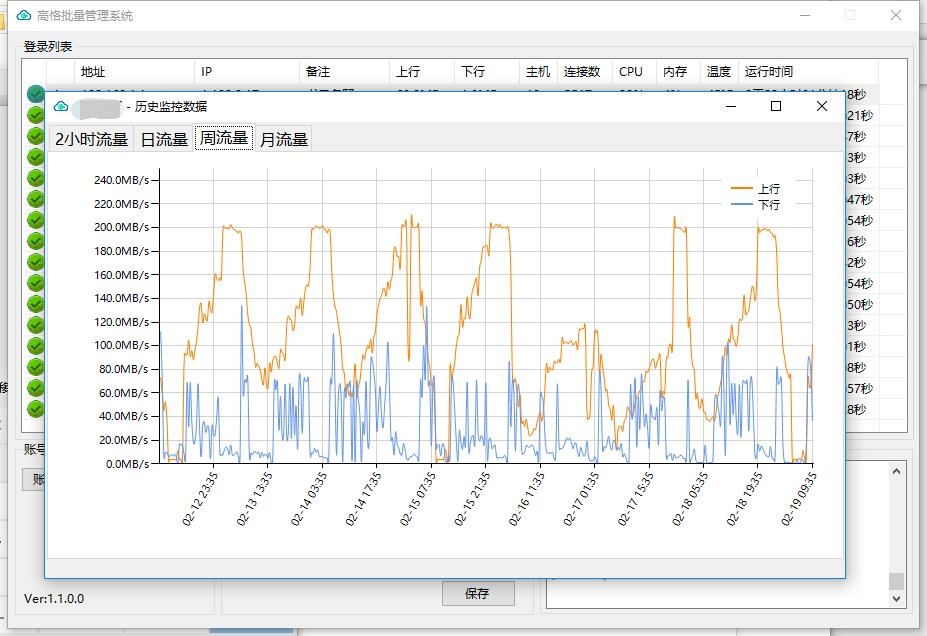Viewport: 927px width, 636px height.
Task: Click the 连接数 column header
Action: [582, 72]
